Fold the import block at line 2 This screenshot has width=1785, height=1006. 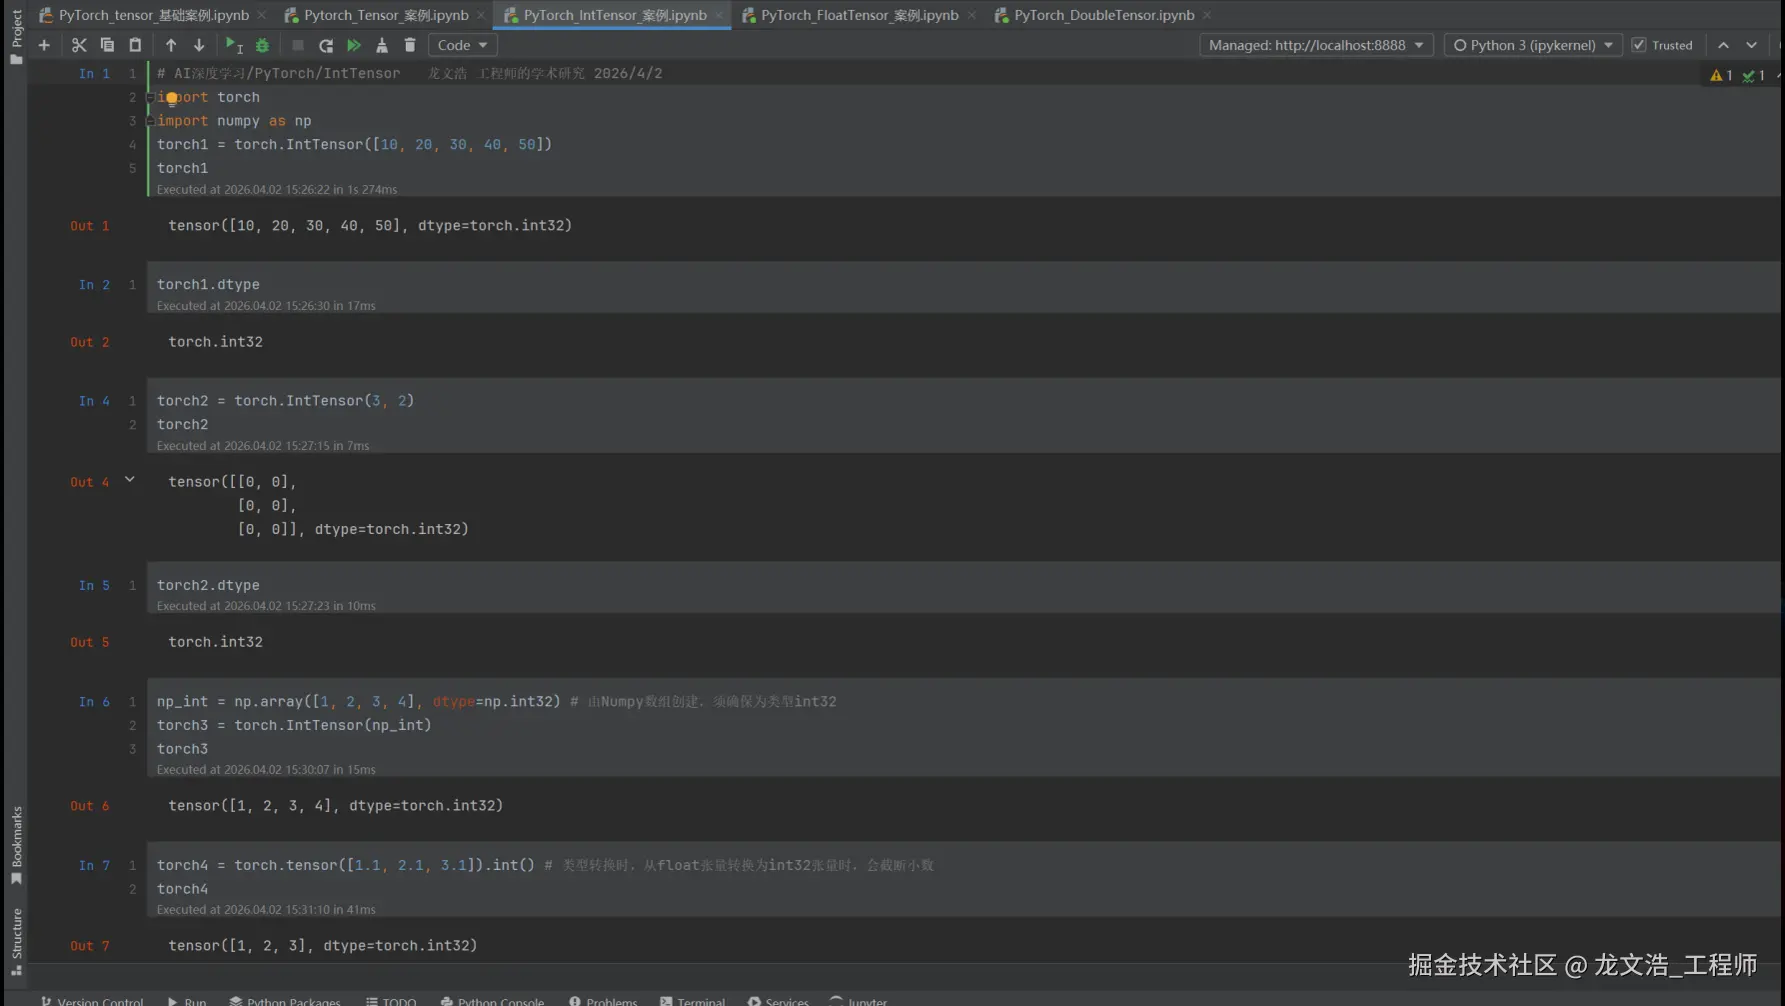pyautogui.click(x=150, y=97)
